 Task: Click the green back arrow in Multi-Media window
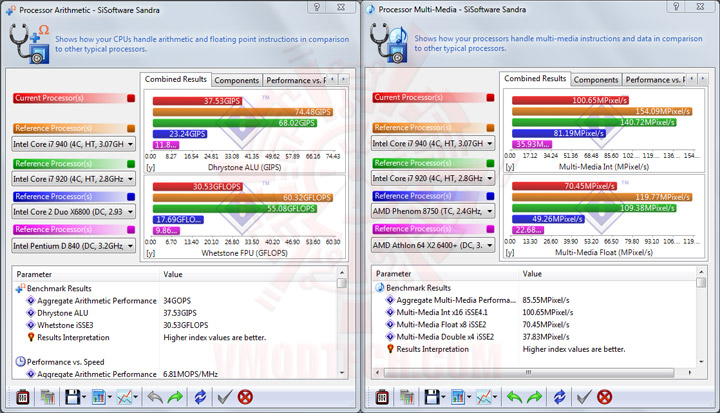tap(514, 397)
